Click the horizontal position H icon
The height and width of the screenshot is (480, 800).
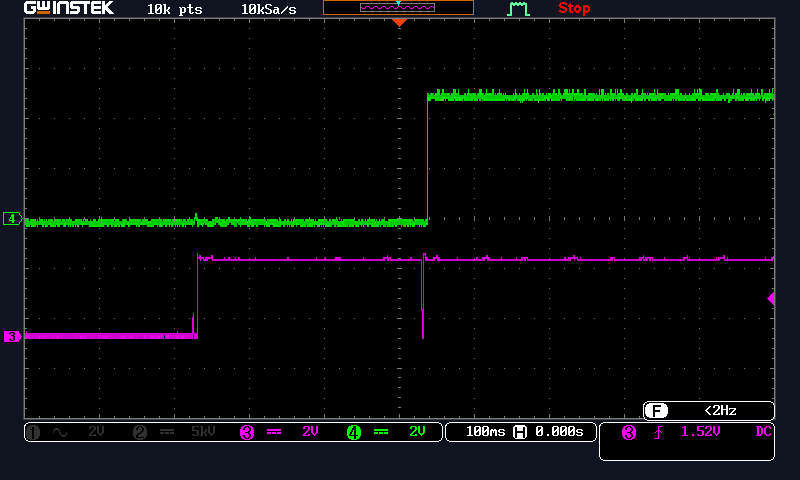pyautogui.click(x=520, y=433)
